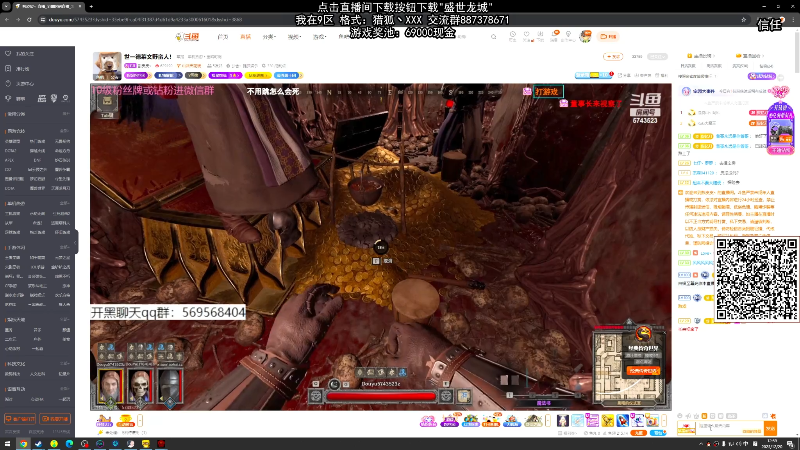Click the search magnifier icon in header

(493, 37)
